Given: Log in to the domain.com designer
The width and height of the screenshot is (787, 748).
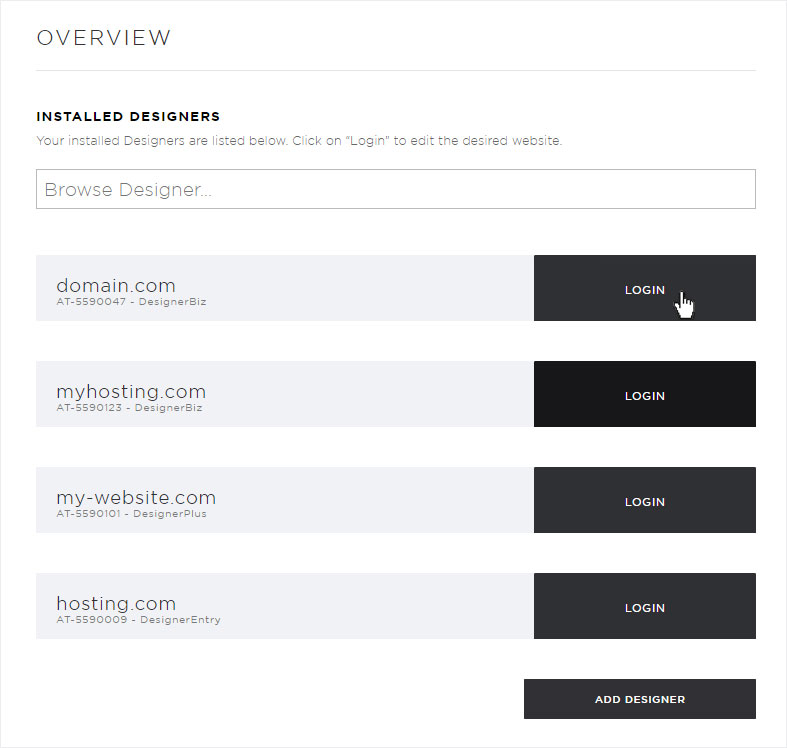Looking at the screenshot, I should (x=644, y=288).
